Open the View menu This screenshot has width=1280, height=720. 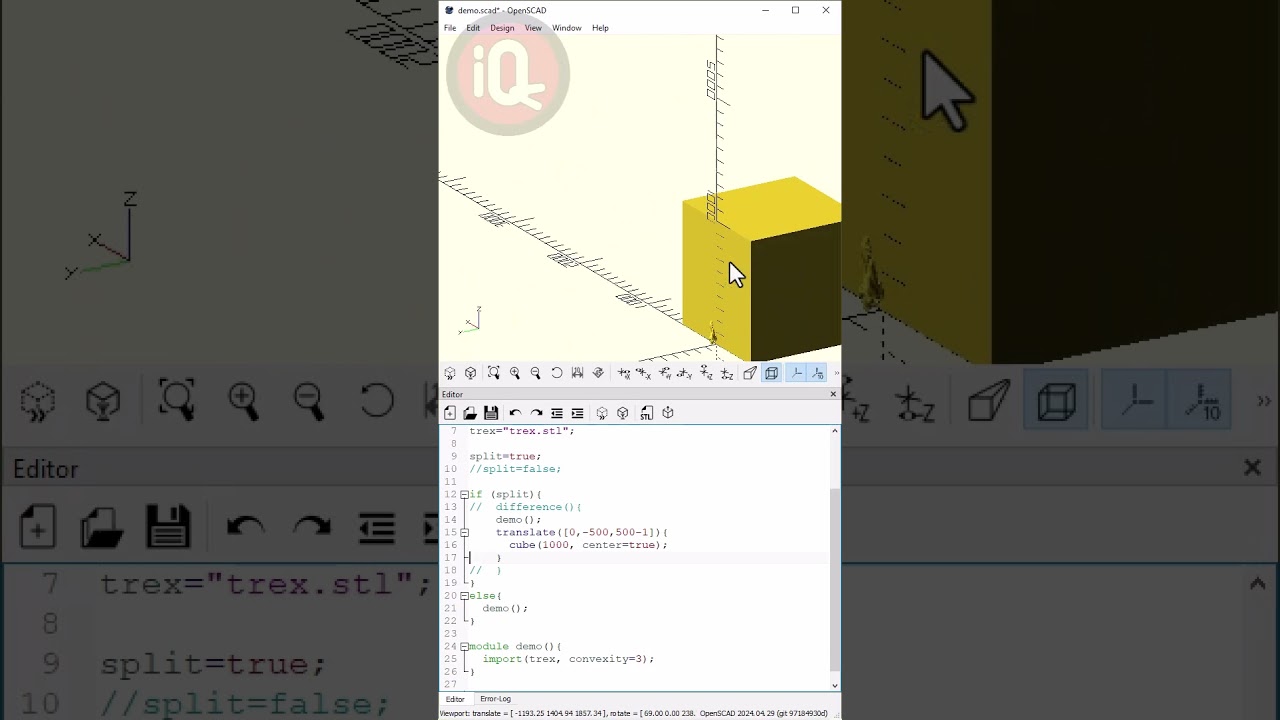[x=533, y=28]
